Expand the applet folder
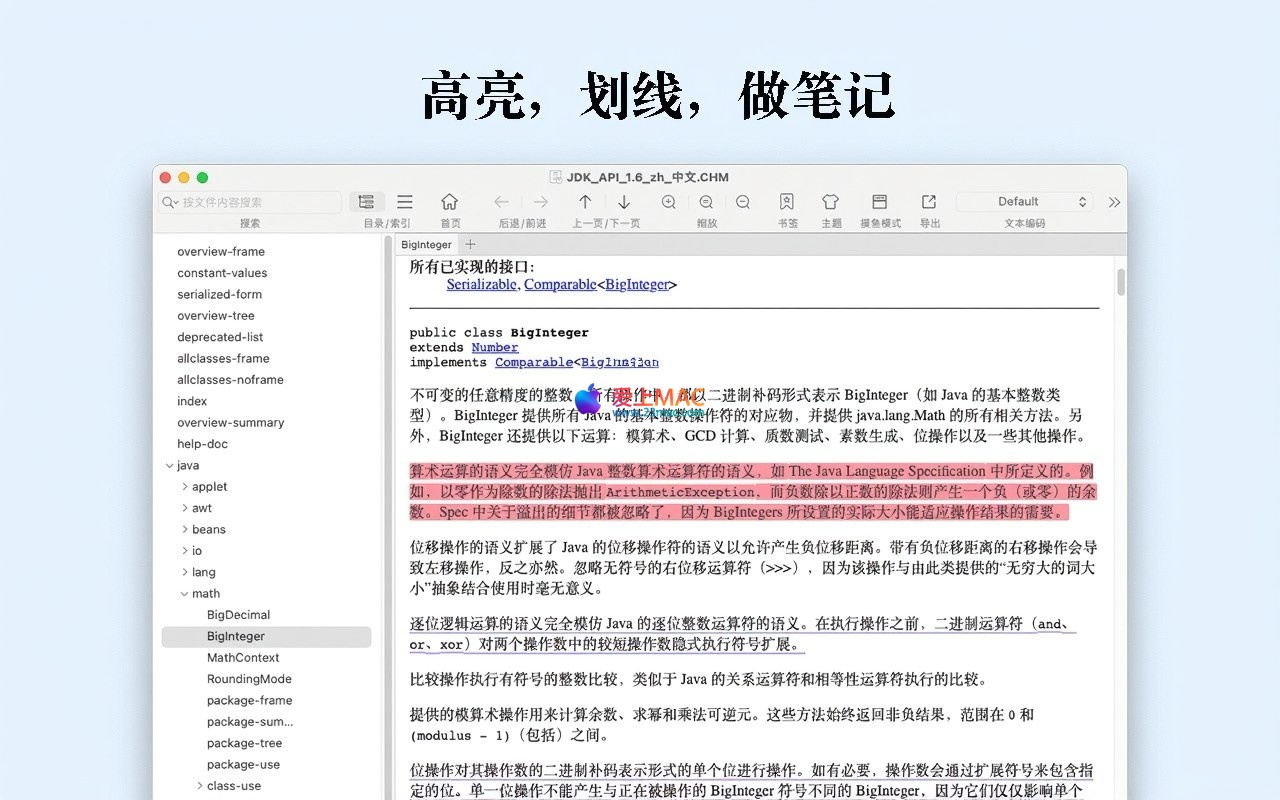Screen dimensions: 1280x800 (185, 487)
